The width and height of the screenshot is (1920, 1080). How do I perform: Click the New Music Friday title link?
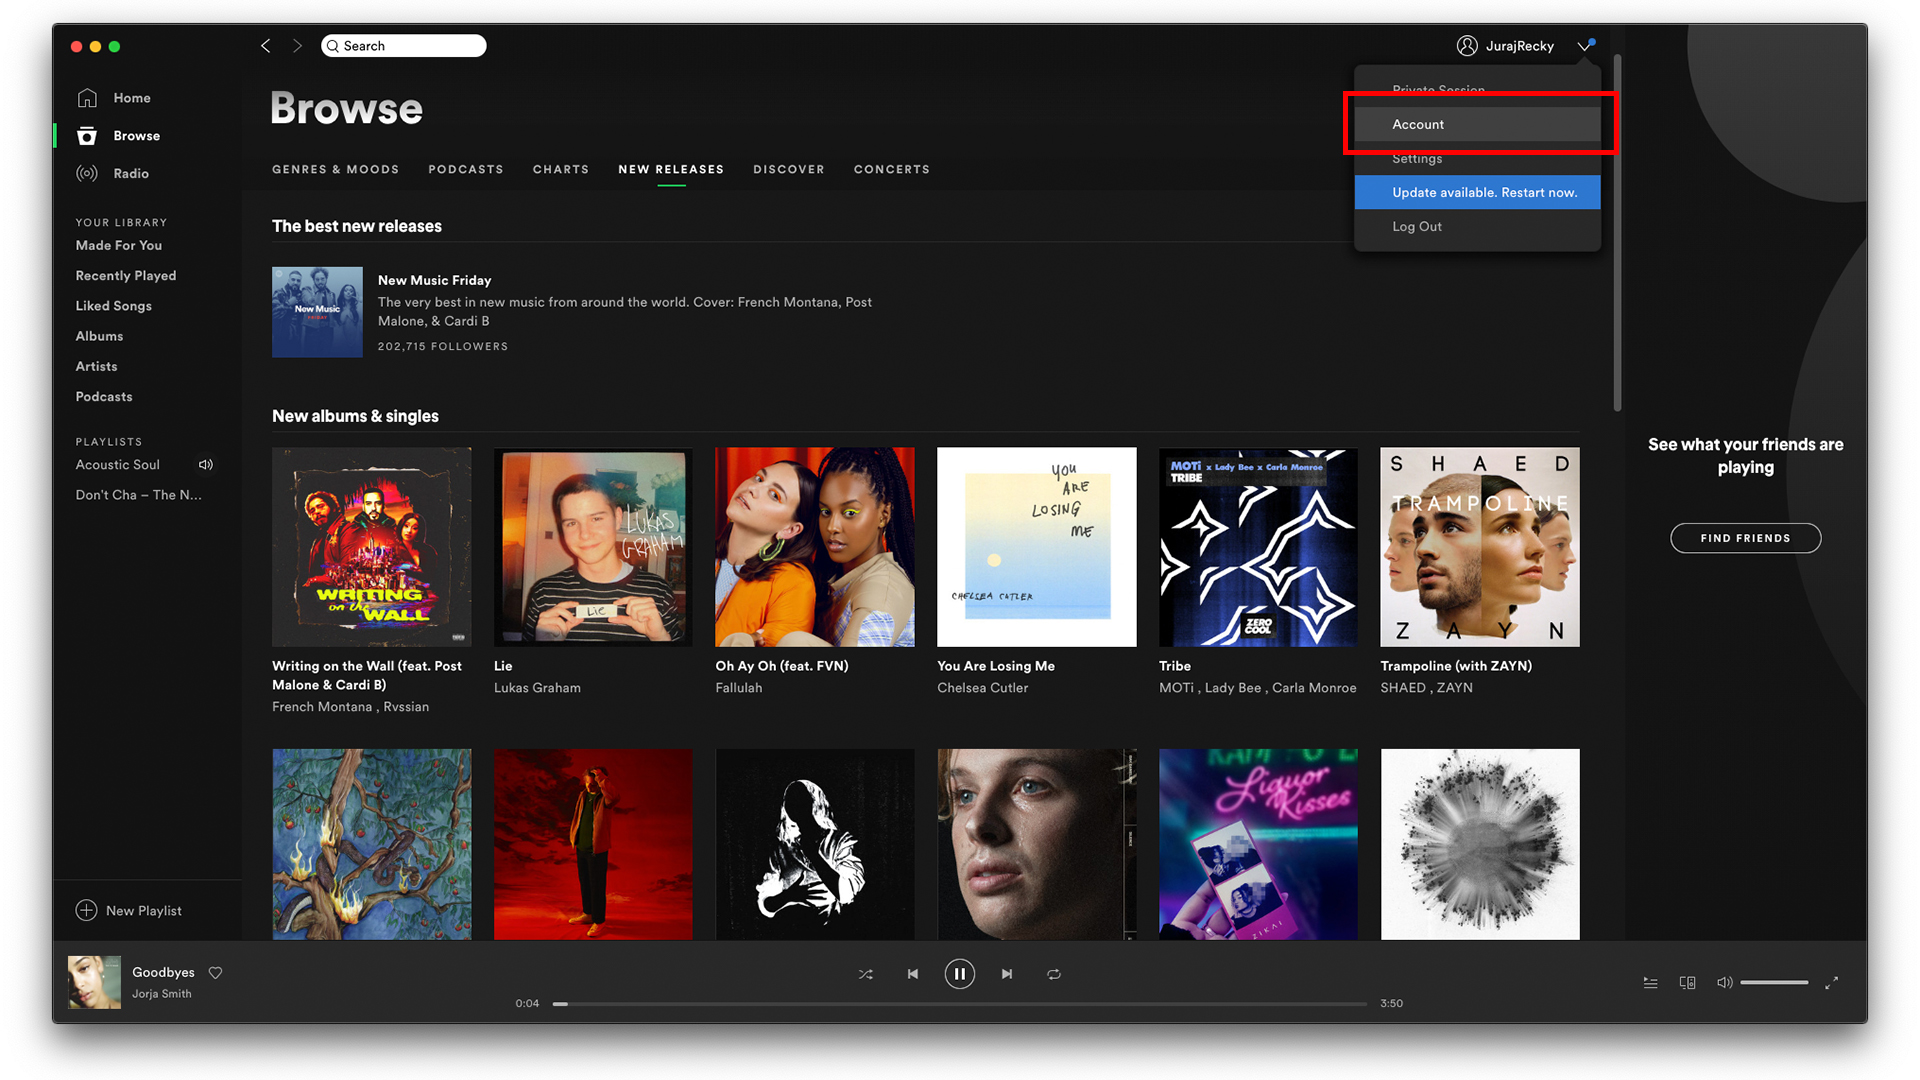coord(435,281)
